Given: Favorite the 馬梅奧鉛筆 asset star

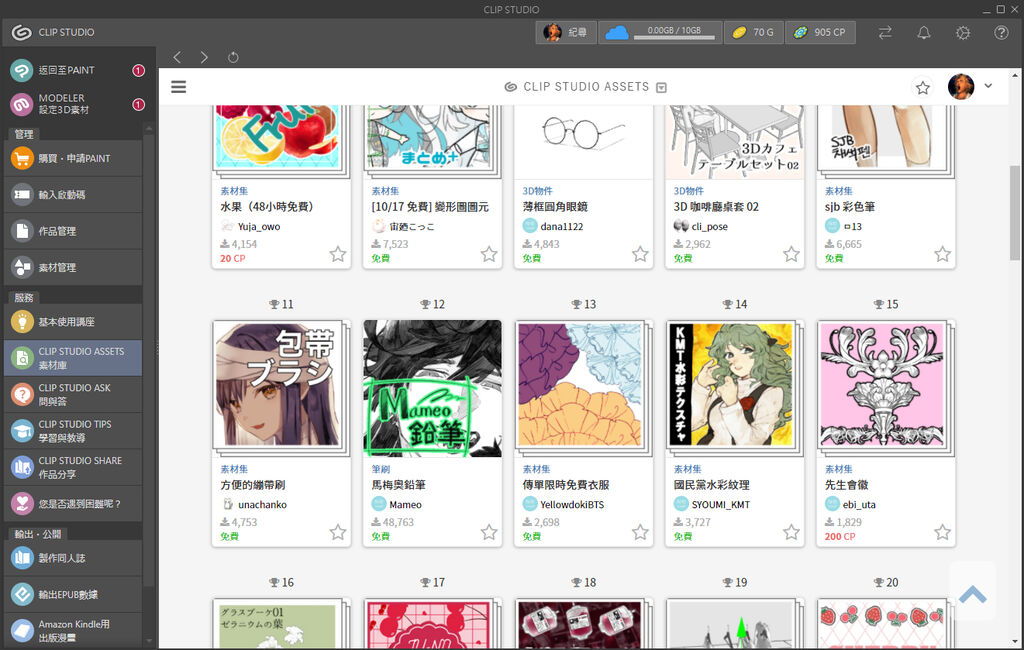Looking at the screenshot, I should (489, 532).
